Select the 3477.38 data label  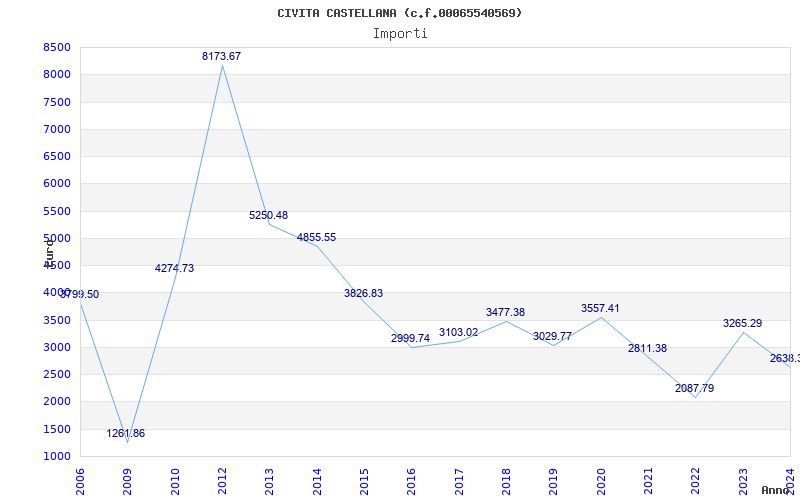(x=505, y=312)
